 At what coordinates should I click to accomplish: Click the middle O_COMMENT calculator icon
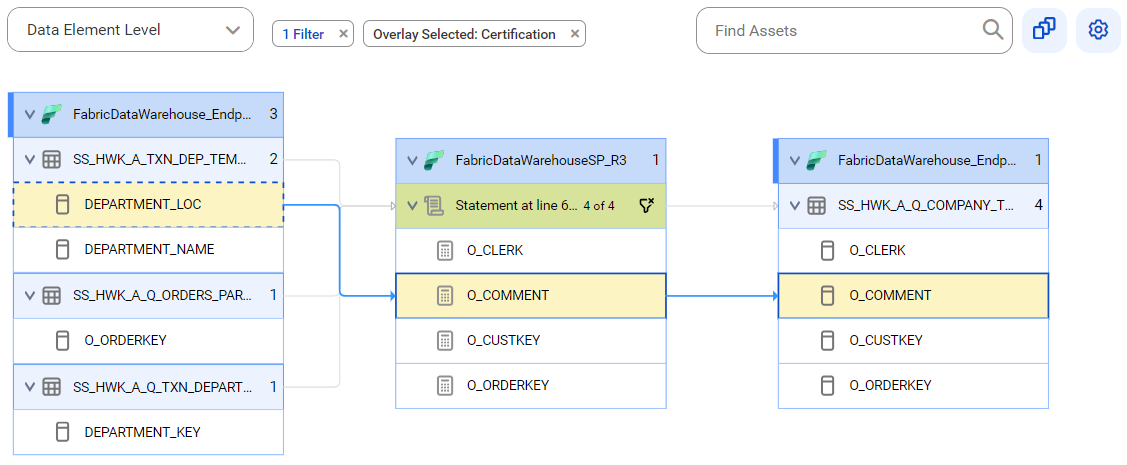point(445,295)
